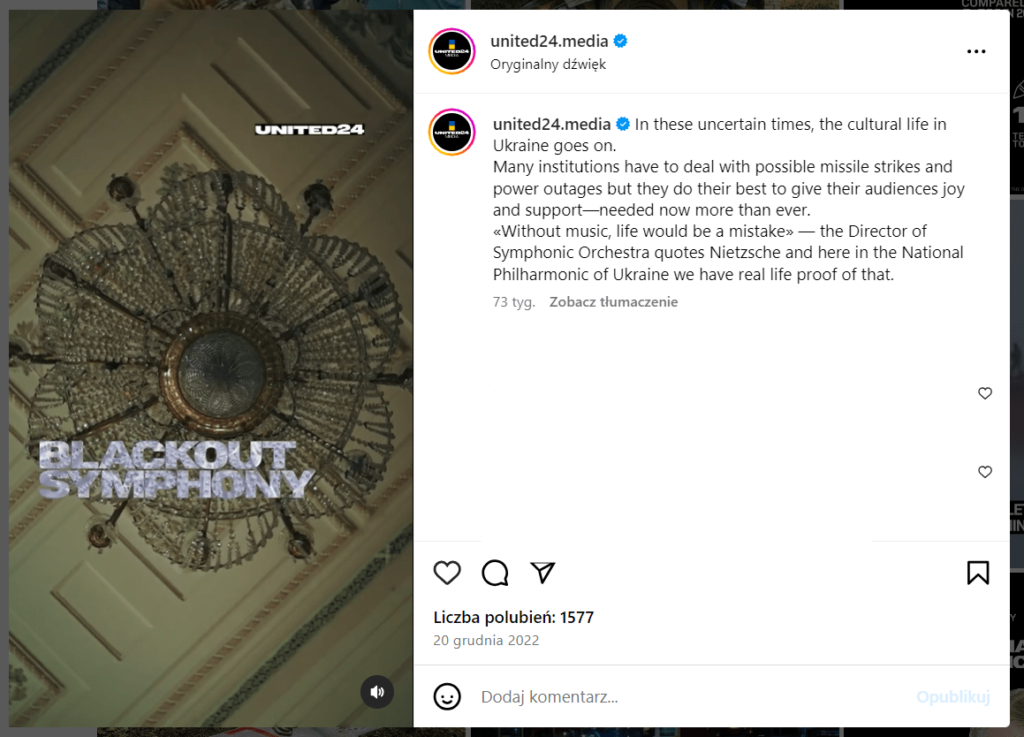The image size is (1024, 737).
Task: View likes list Liczba polubień 1577
Action: tap(513, 617)
